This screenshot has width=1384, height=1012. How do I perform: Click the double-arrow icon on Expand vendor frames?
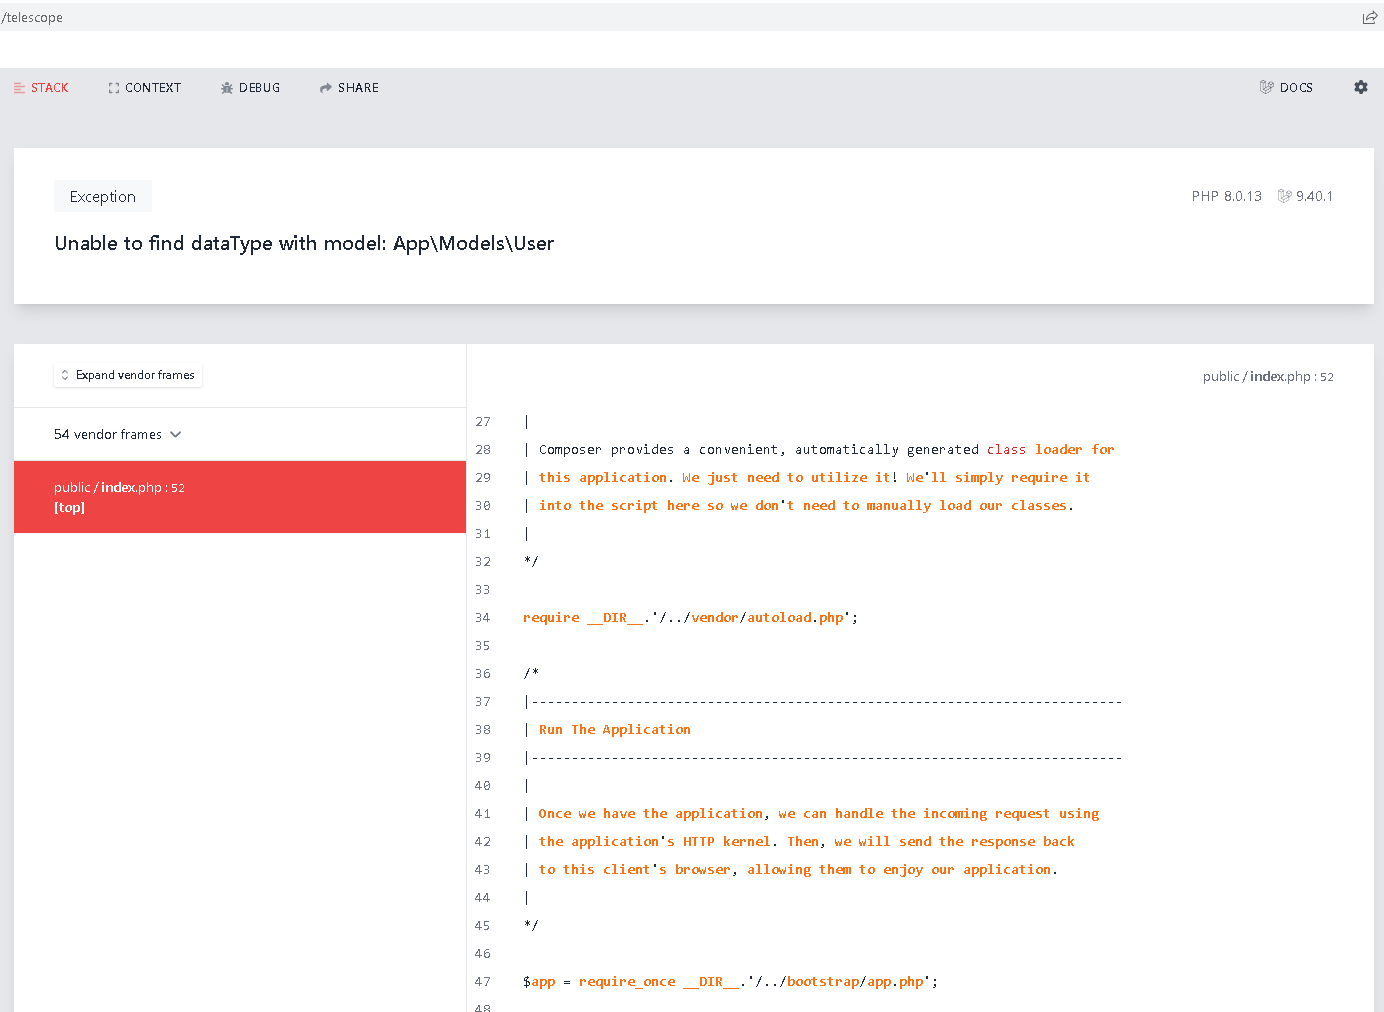coord(65,375)
